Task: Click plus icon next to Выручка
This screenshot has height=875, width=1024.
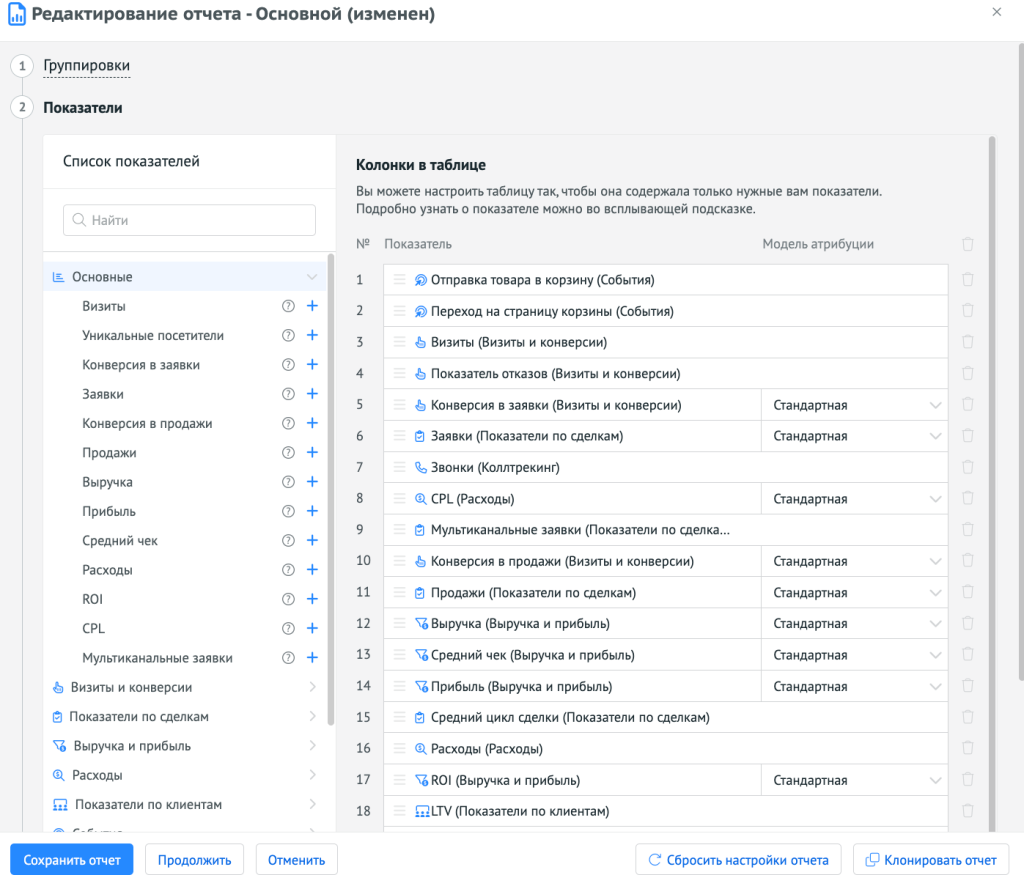Action: pos(312,482)
